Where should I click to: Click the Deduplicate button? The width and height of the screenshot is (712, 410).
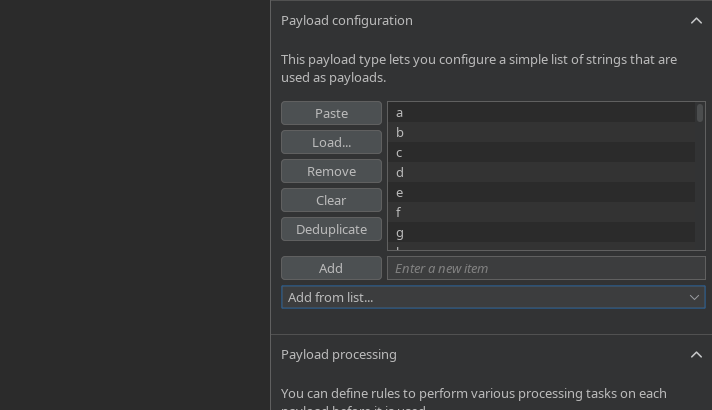331,229
